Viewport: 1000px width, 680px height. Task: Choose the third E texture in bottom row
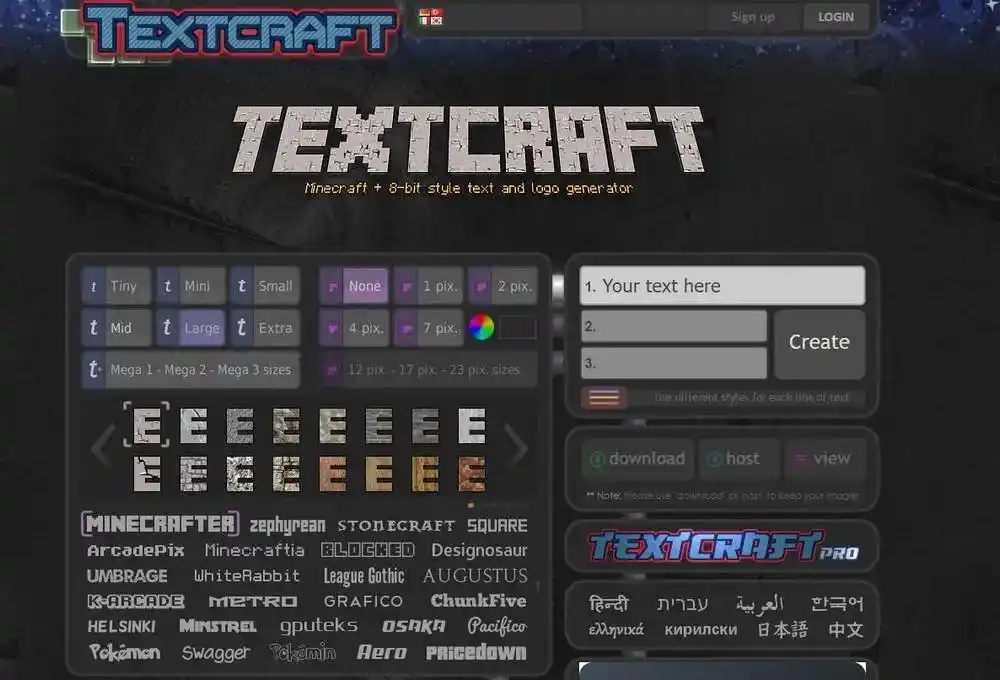[240, 474]
